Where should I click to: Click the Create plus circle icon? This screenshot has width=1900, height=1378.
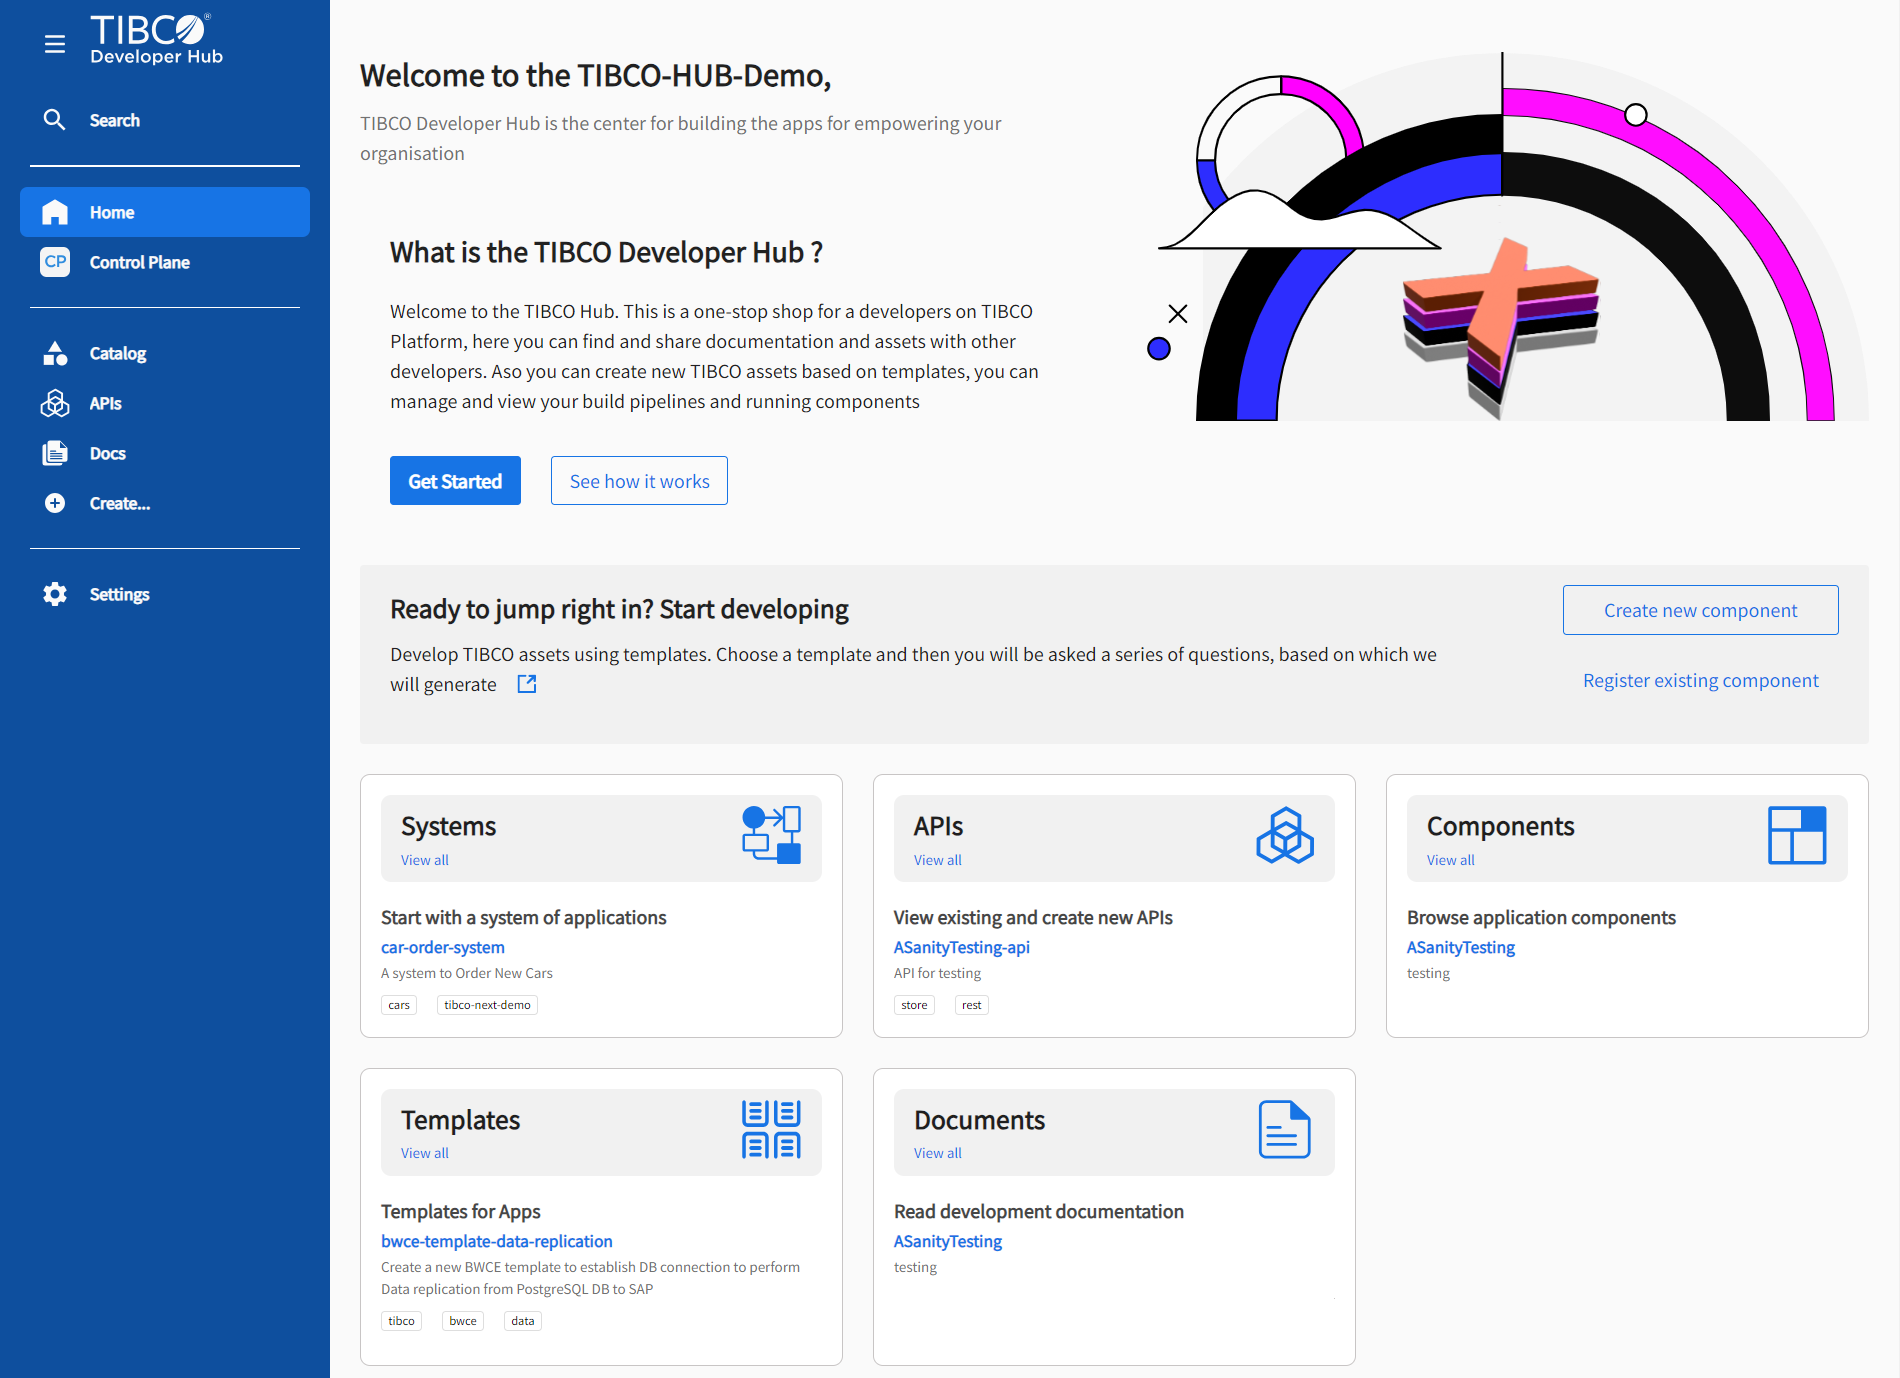[55, 503]
